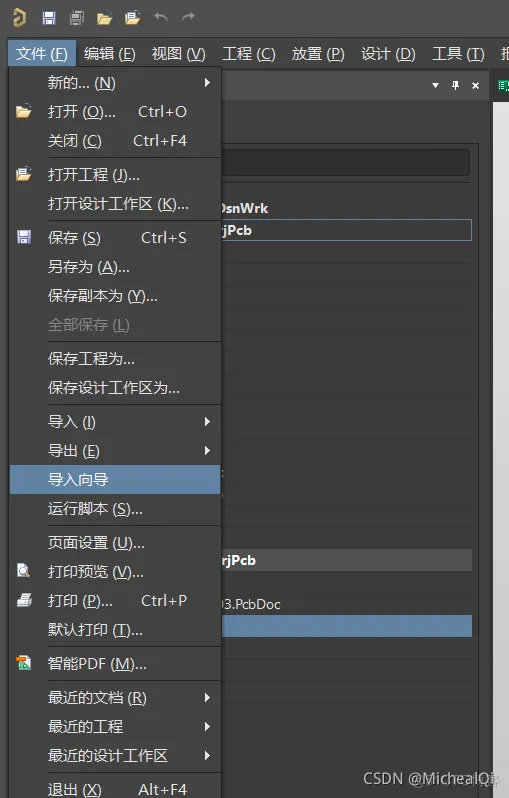509x798 pixels.
Task: Open the panel options dropdown triangle
Action: [435, 86]
